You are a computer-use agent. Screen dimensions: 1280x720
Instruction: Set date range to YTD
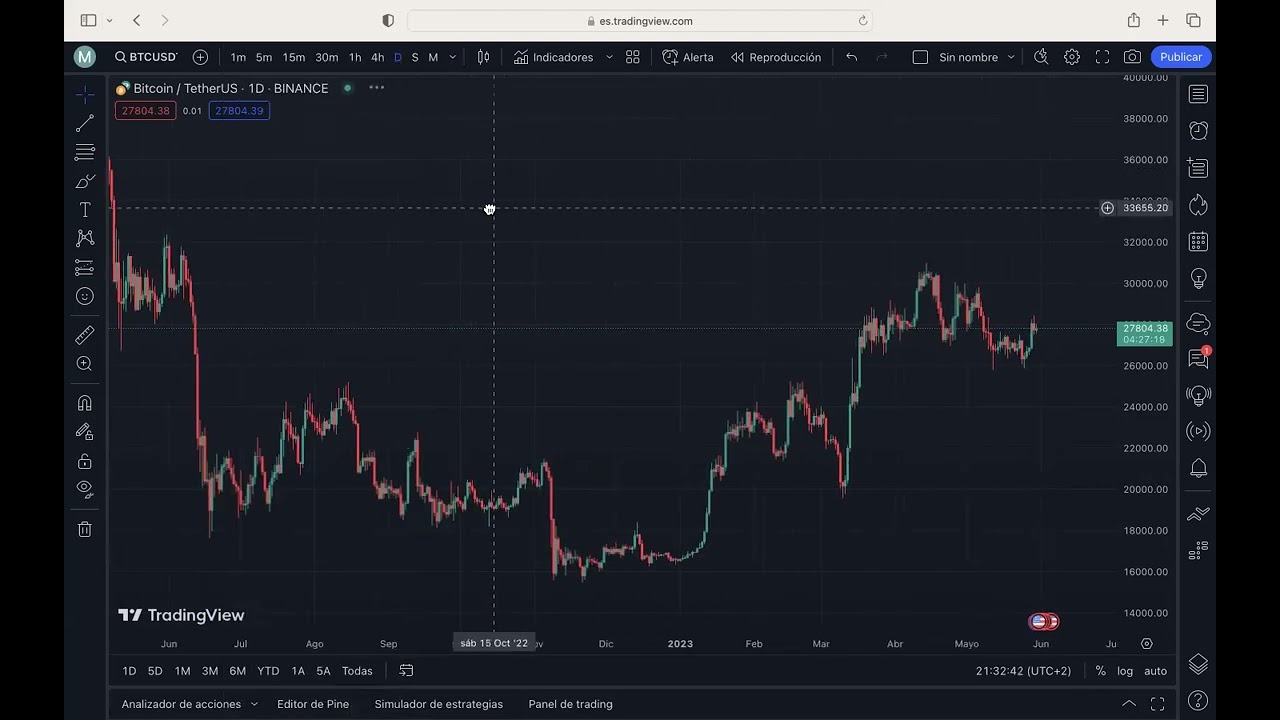point(268,671)
